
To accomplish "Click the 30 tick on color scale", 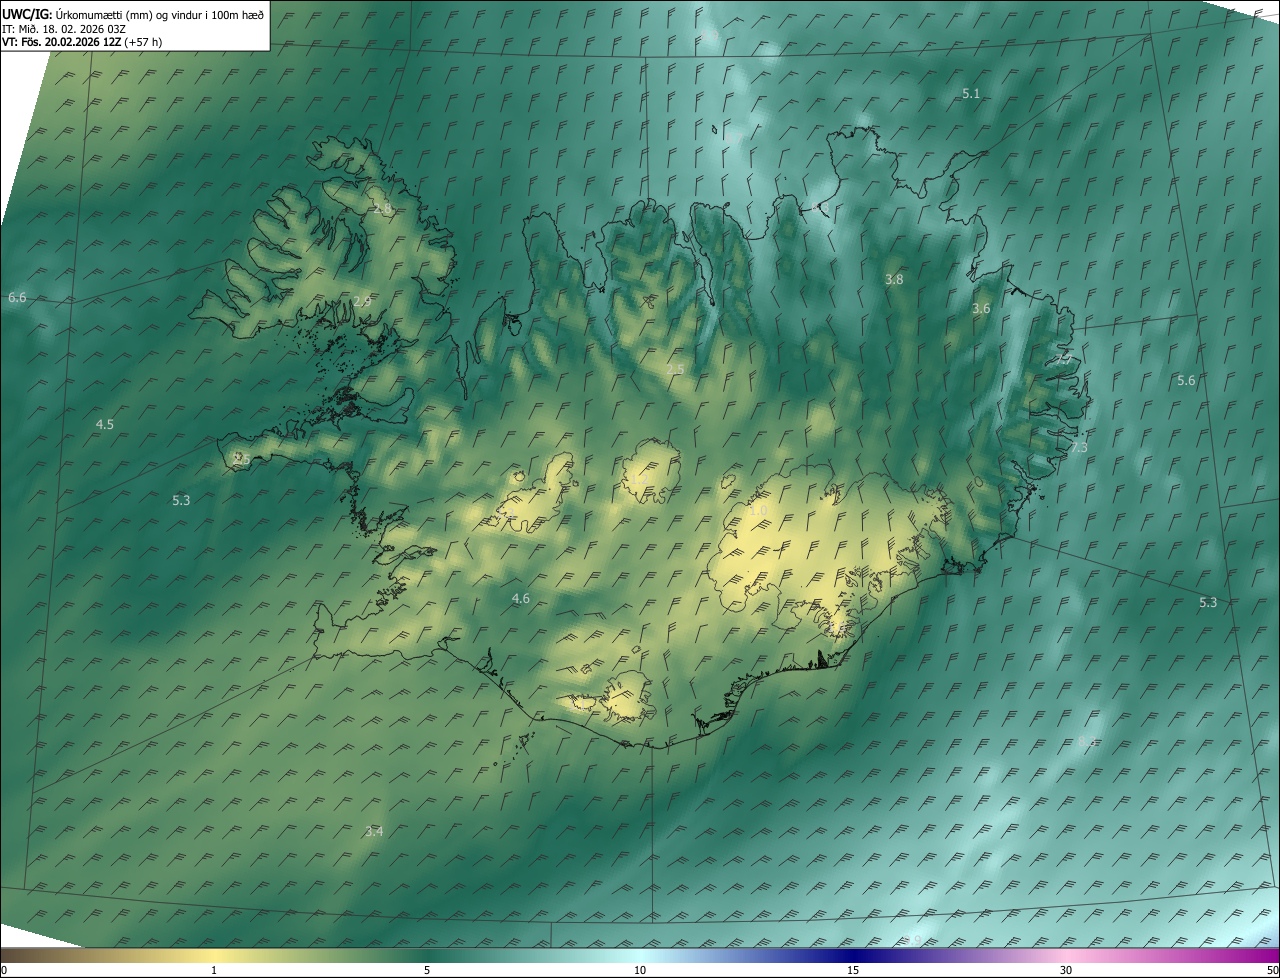I will (1066, 970).
